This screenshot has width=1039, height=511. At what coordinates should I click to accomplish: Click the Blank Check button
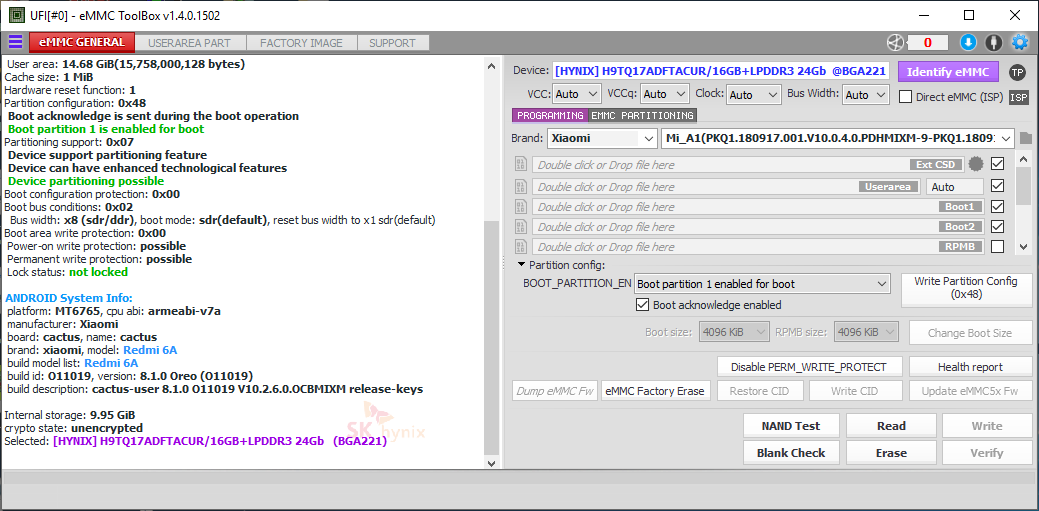[x=791, y=453]
